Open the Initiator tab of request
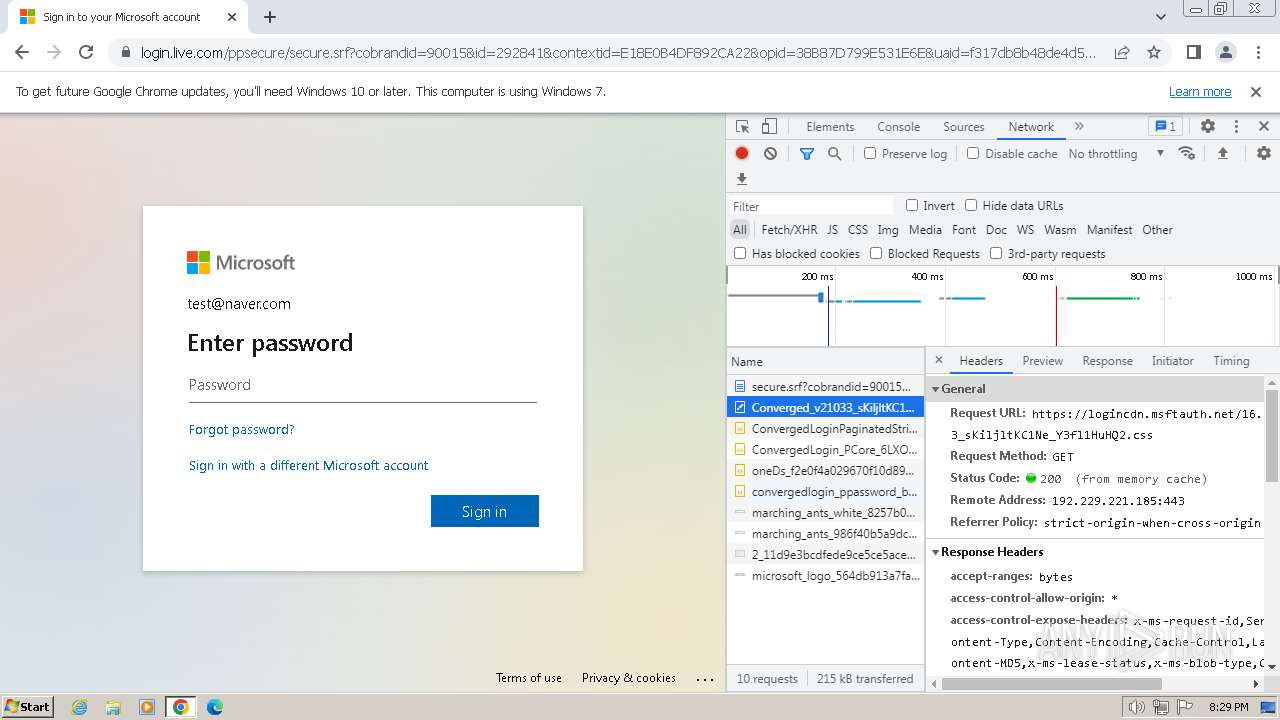The width and height of the screenshot is (1280, 720). 1172,361
